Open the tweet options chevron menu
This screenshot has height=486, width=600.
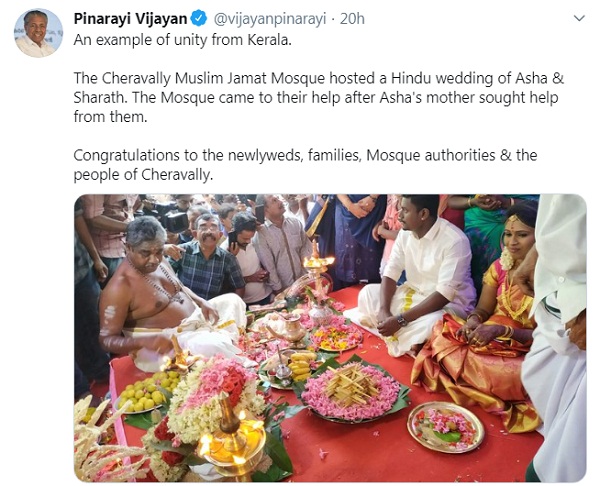[x=580, y=18]
